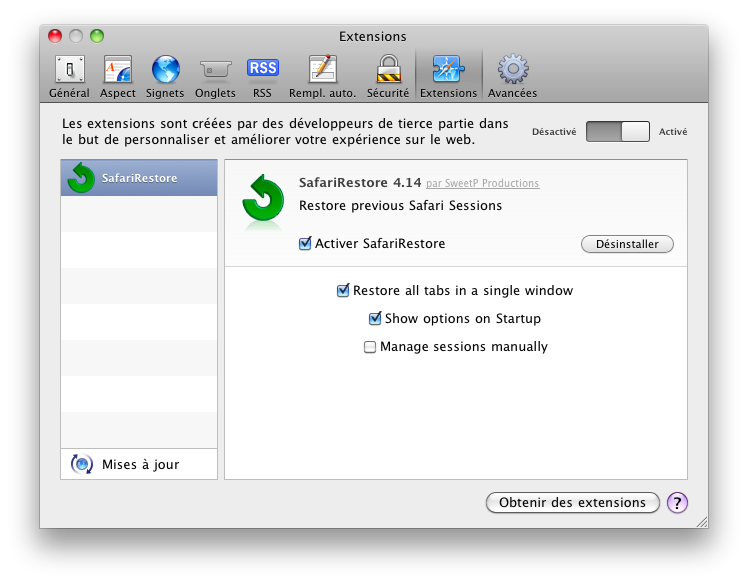Toggle Restore all tabs in a single window
Screen dimensions: 748x583
coord(343,290)
